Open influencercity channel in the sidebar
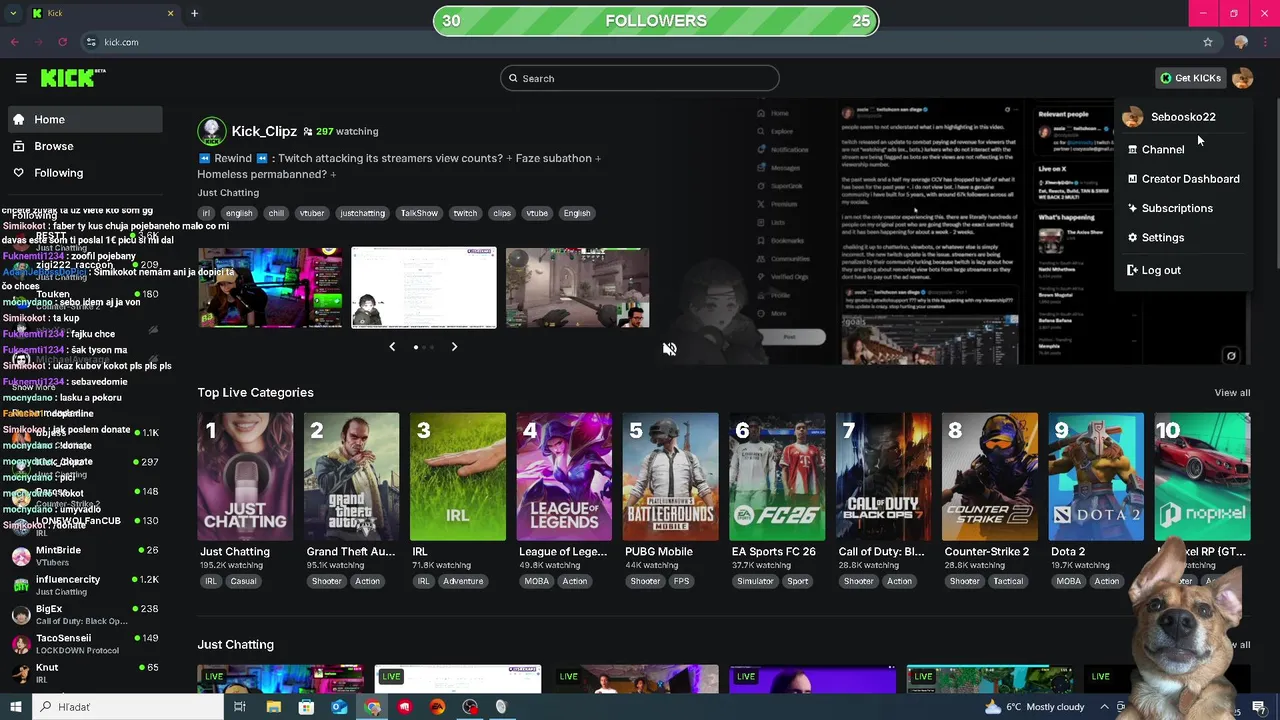1280x720 pixels. [85, 585]
